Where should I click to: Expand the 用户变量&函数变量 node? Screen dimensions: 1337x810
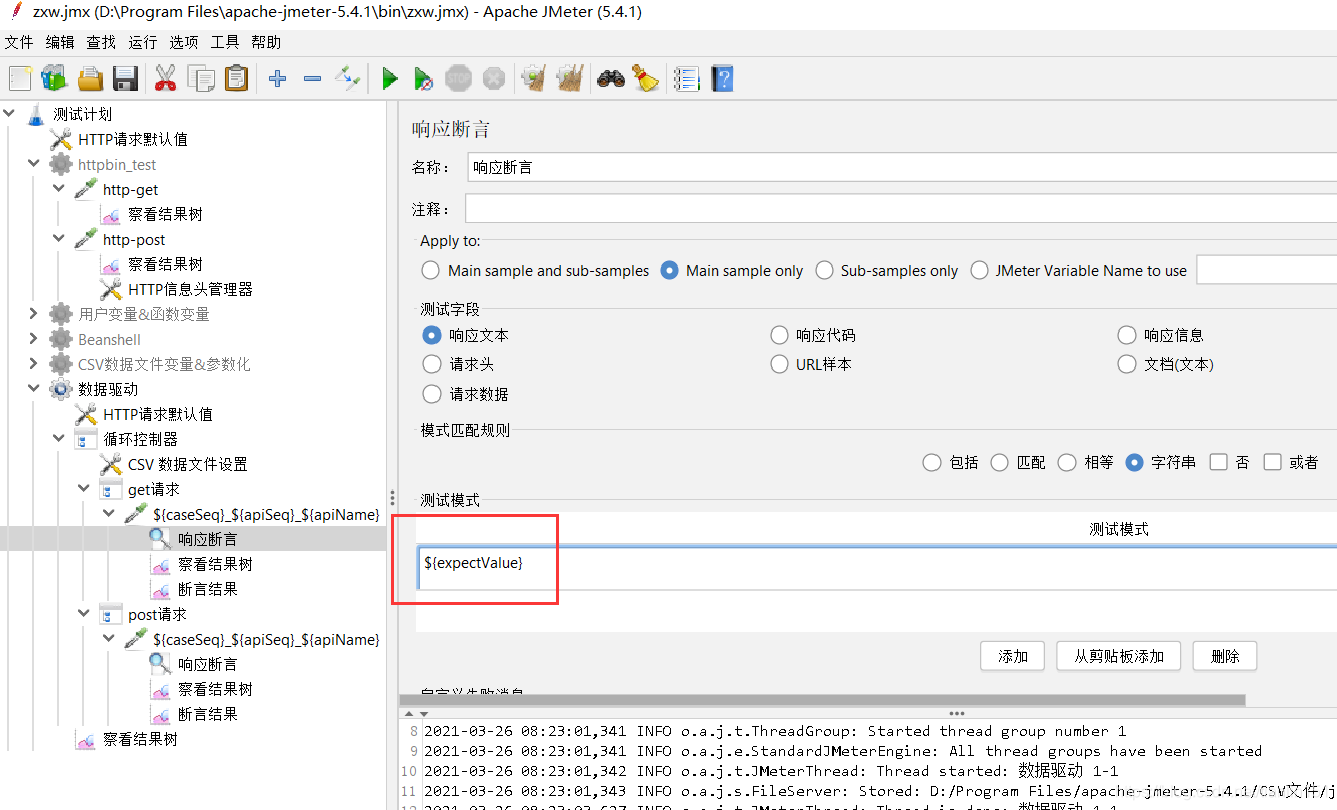34,314
